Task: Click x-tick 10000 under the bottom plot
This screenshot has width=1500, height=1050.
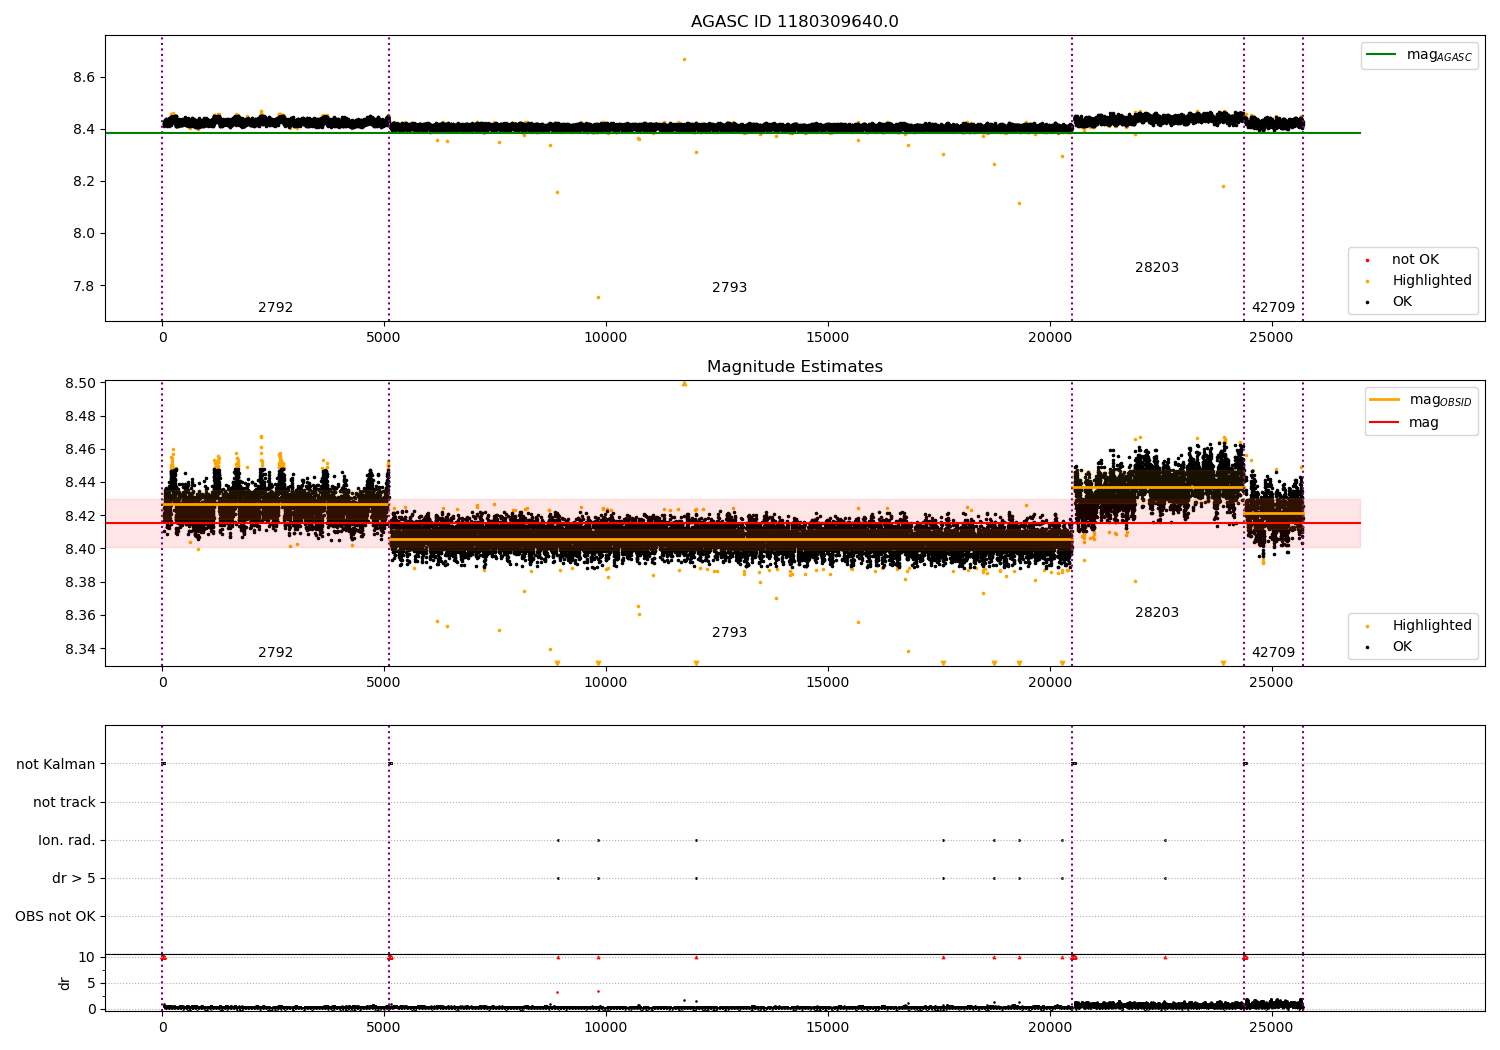Action: point(606,1028)
